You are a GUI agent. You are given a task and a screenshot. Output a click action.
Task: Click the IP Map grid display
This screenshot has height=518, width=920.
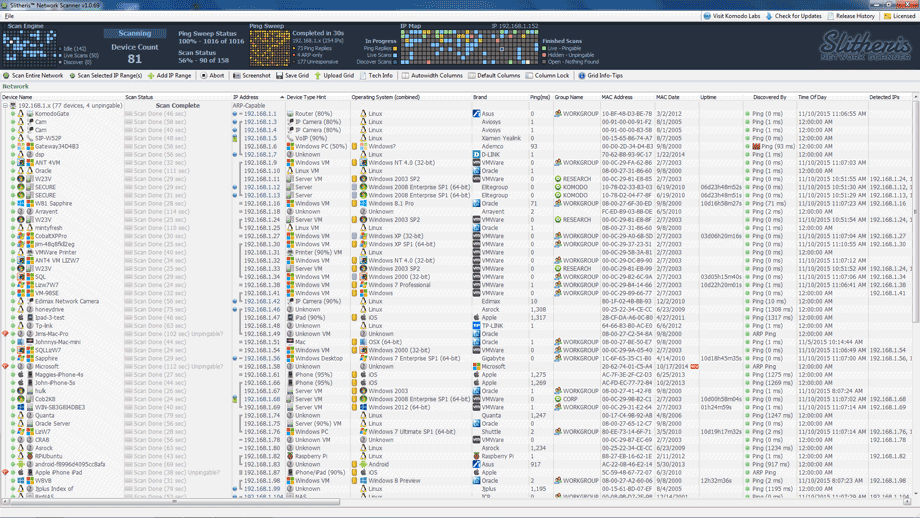coord(469,47)
